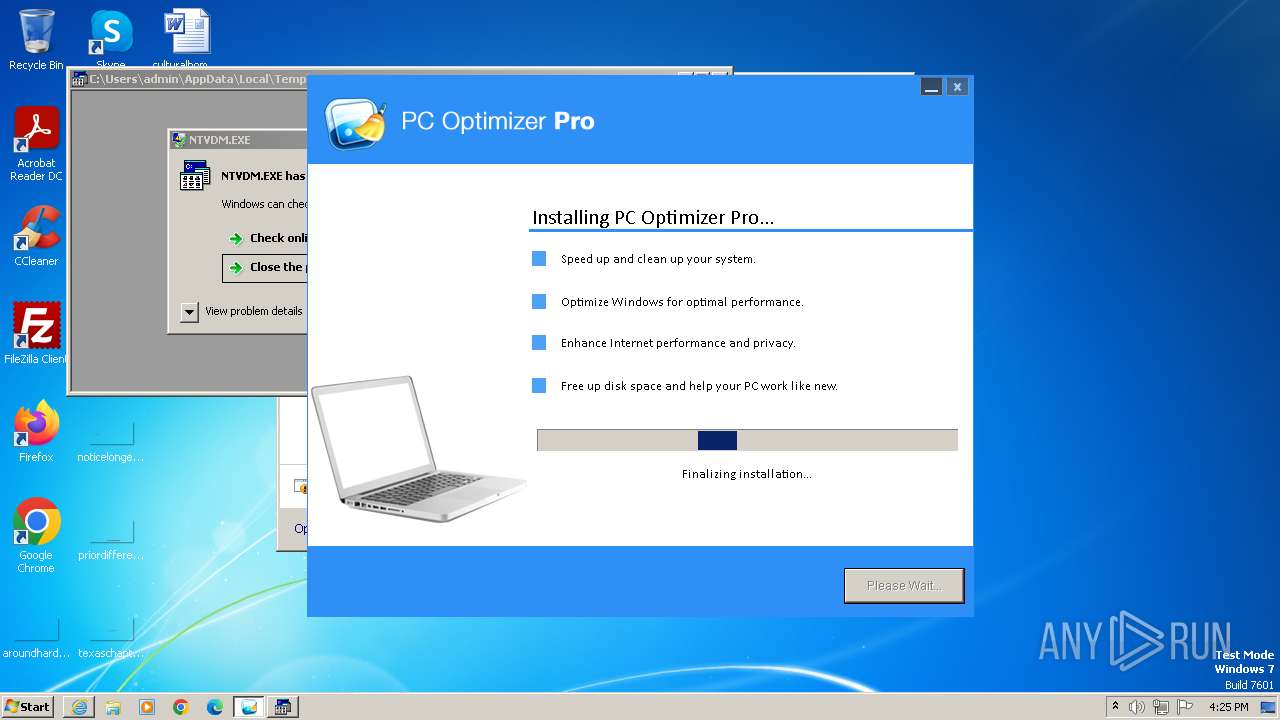Click the NTVDM.EXE dialog title bar
1280x720 pixels.
(x=238, y=140)
